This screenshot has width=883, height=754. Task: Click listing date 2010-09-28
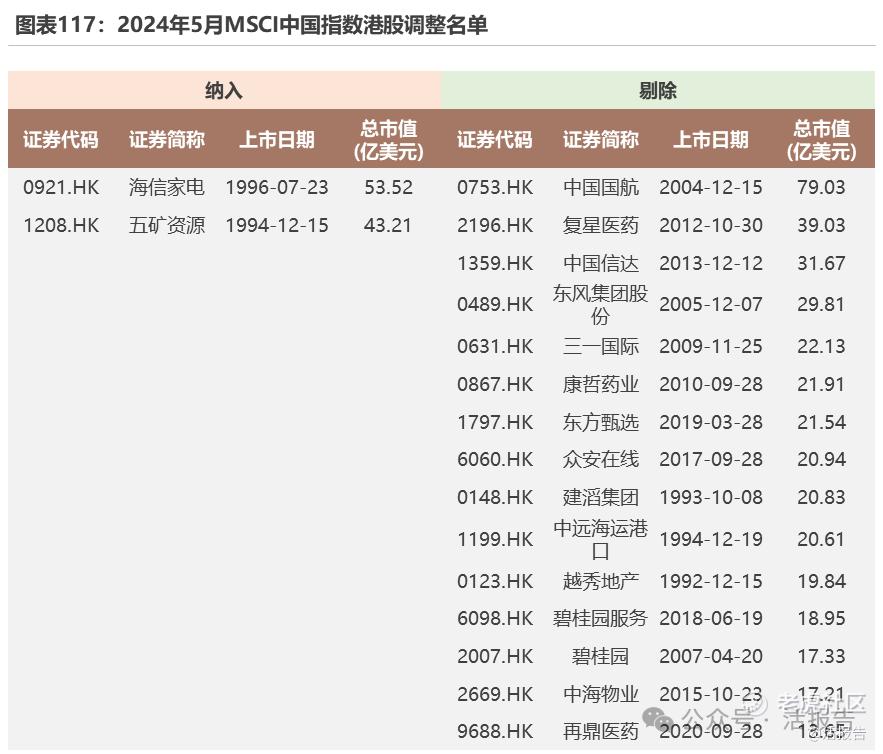pos(711,384)
